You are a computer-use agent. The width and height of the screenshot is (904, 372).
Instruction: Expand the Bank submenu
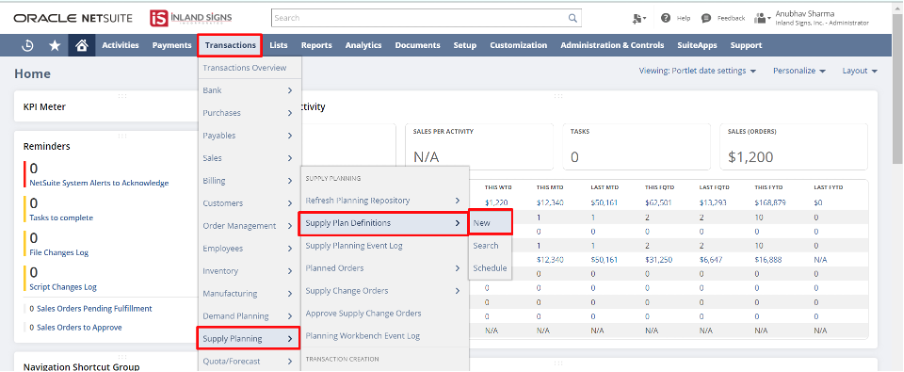(x=249, y=90)
